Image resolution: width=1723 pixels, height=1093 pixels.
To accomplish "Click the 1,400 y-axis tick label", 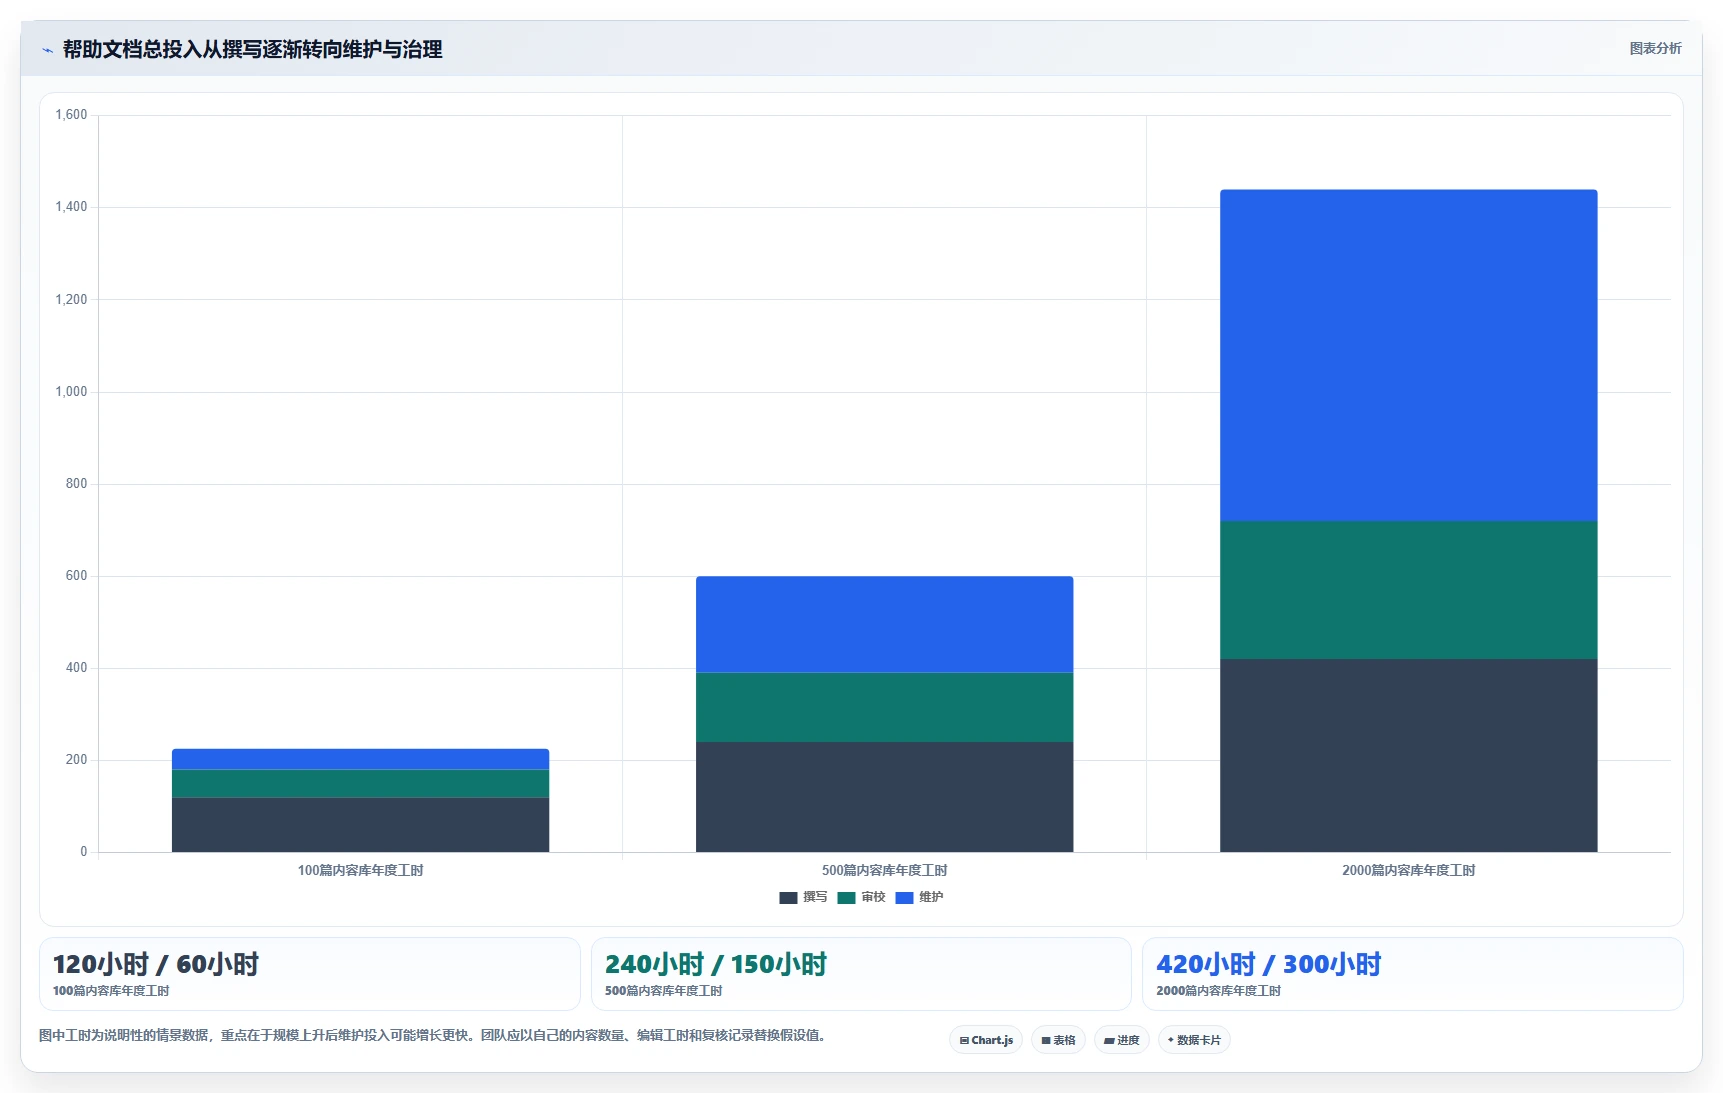I will coord(71,207).
